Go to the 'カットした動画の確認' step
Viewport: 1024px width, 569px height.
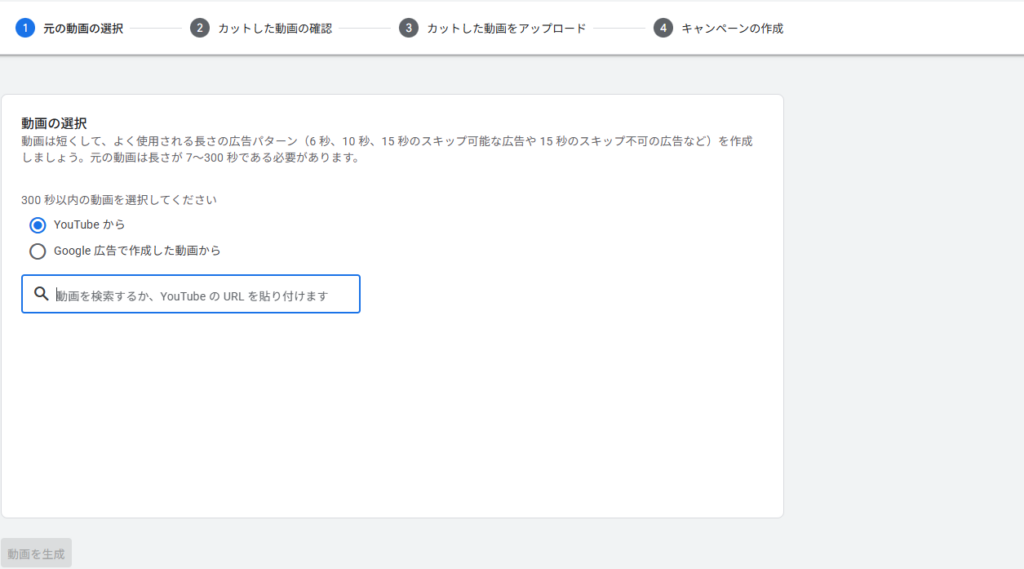coord(274,28)
